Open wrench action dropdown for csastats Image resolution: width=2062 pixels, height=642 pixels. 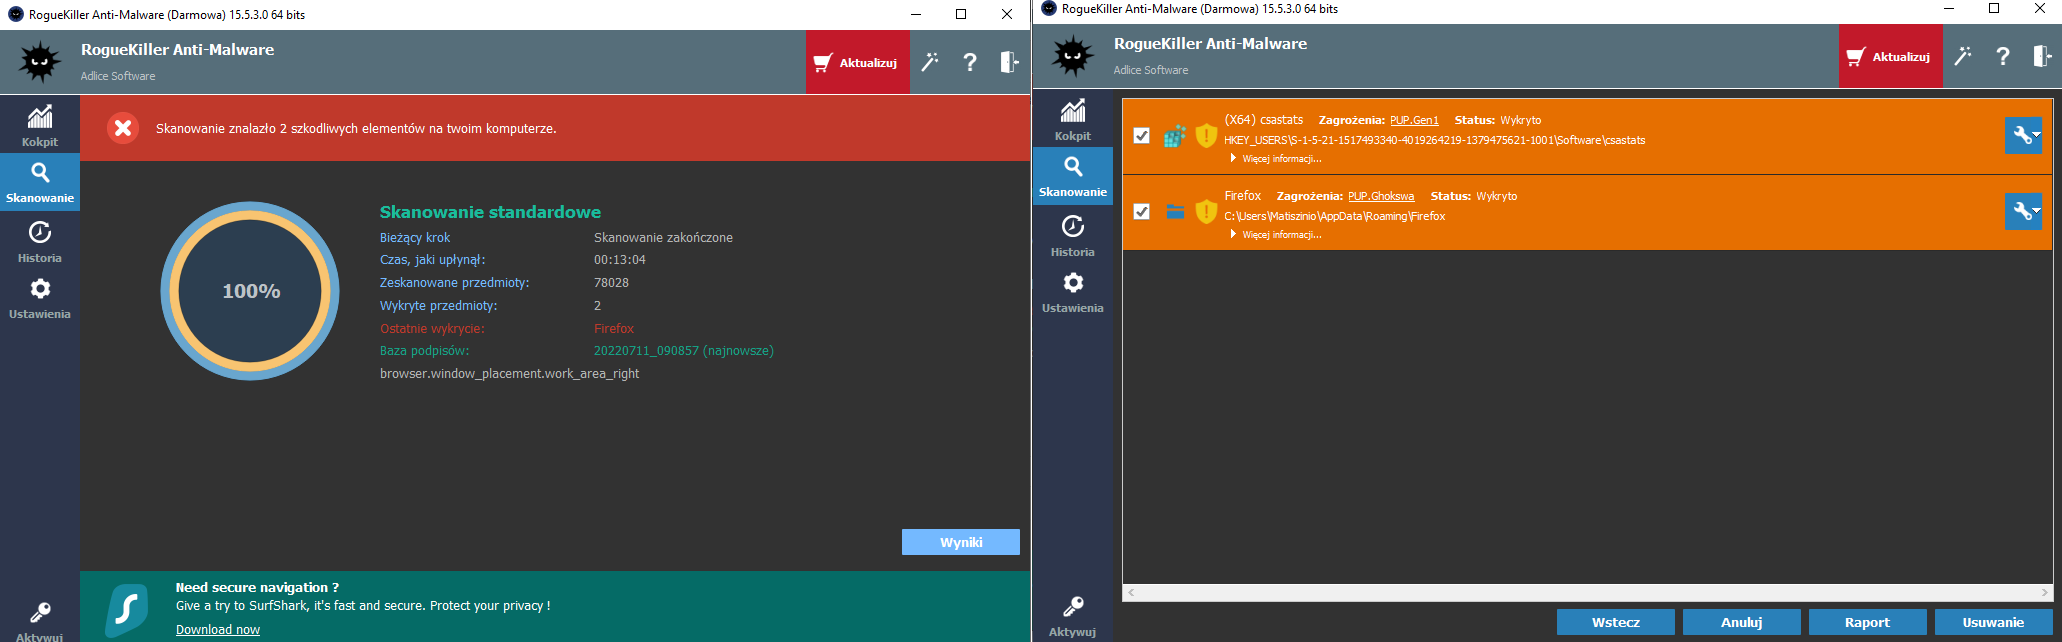click(x=2023, y=135)
